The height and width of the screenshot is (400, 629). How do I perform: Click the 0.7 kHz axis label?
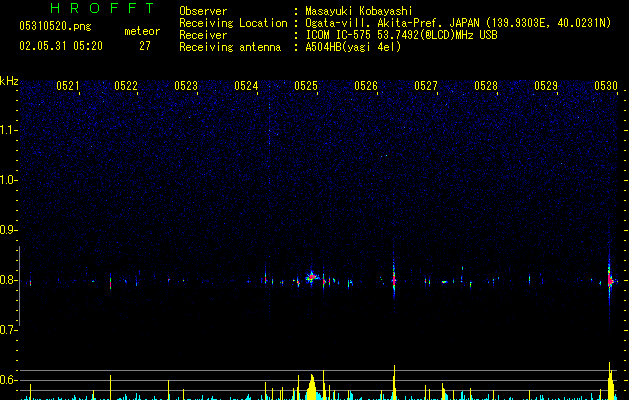9,330
